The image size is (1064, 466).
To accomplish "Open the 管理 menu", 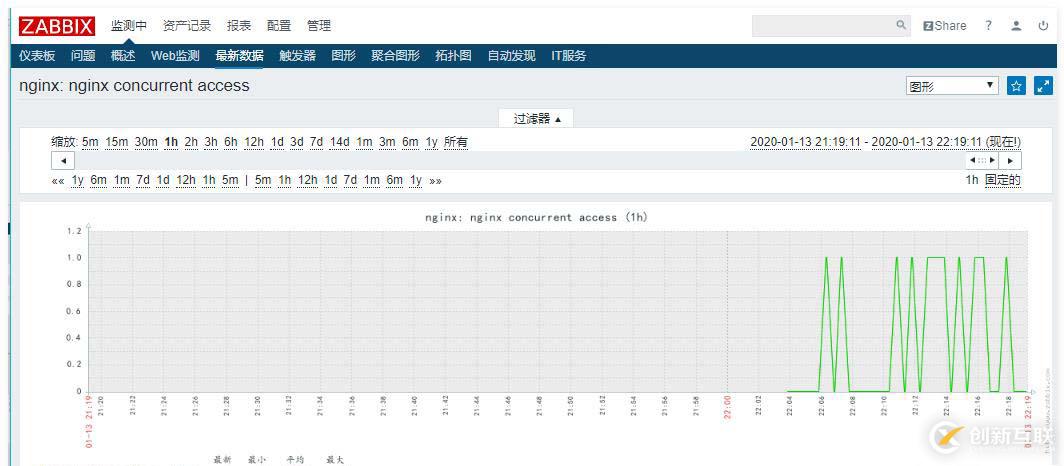I will pyautogui.click(x=319, y=26).
